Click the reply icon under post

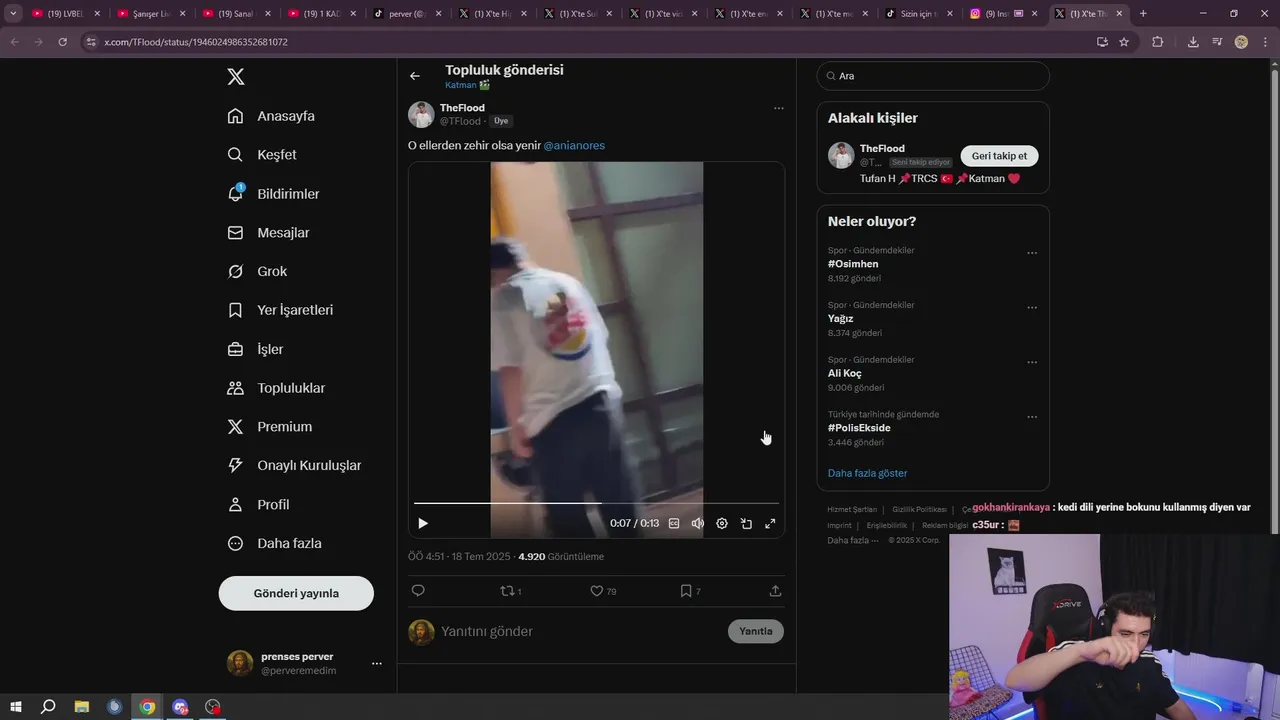[418, 591]
